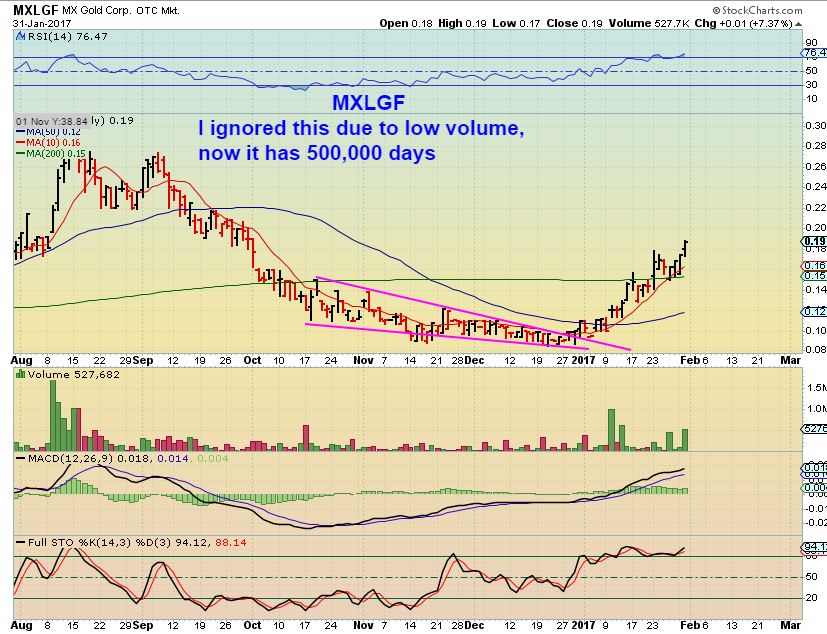Click the 0.12 MA(50) tag on price axis
Viewport: 827px width, 634px height.
click(814, 311)
